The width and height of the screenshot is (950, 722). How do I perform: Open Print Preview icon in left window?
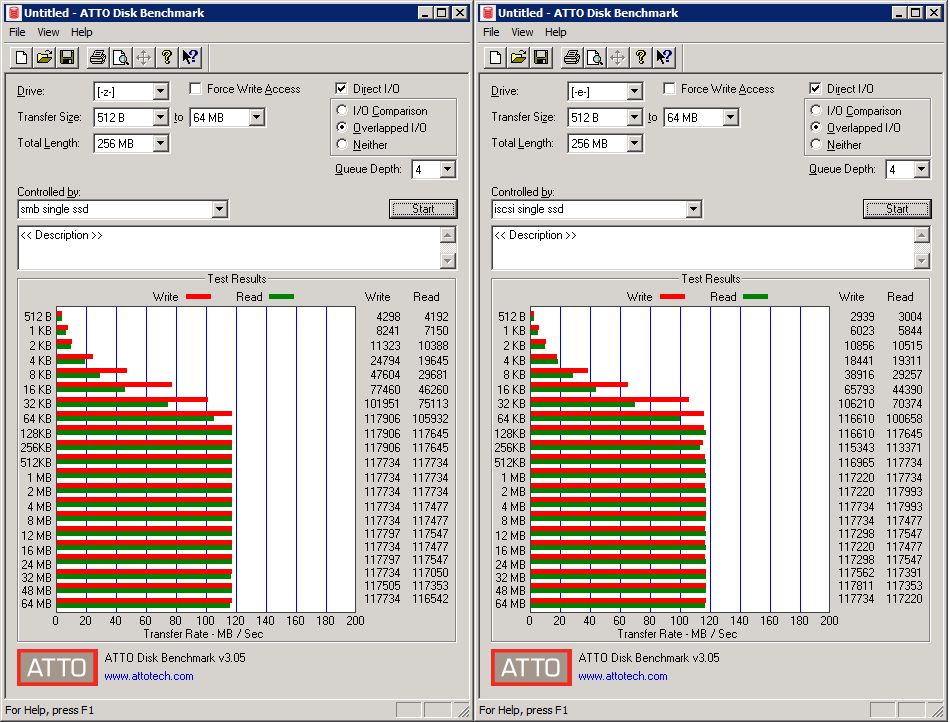121,58
